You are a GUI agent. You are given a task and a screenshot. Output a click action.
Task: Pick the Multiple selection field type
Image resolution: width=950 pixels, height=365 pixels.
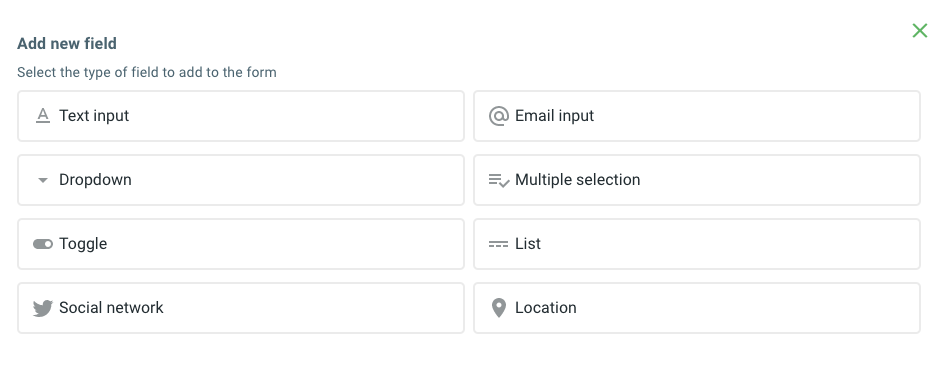[697, 180]
